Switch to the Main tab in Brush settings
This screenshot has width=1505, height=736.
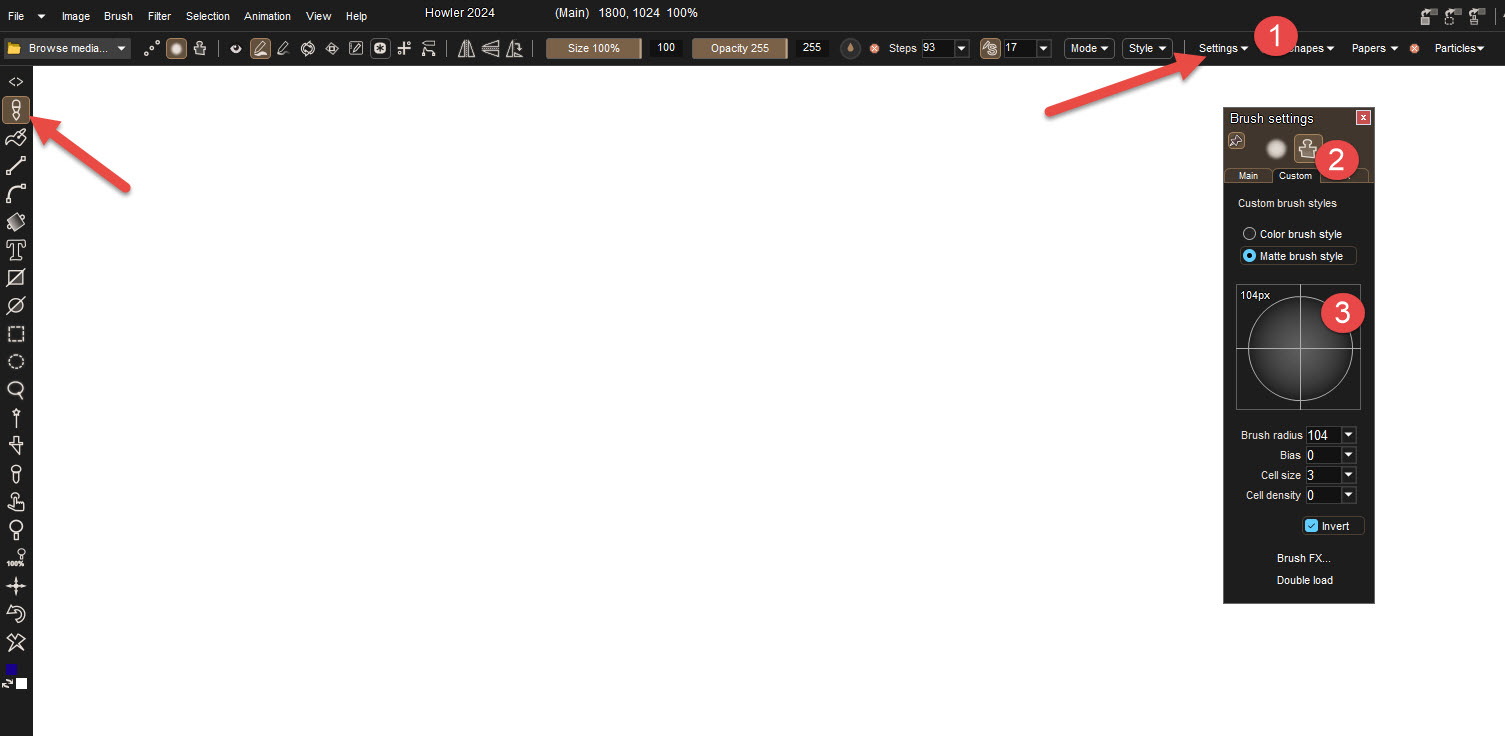[x=1248, y=176]
